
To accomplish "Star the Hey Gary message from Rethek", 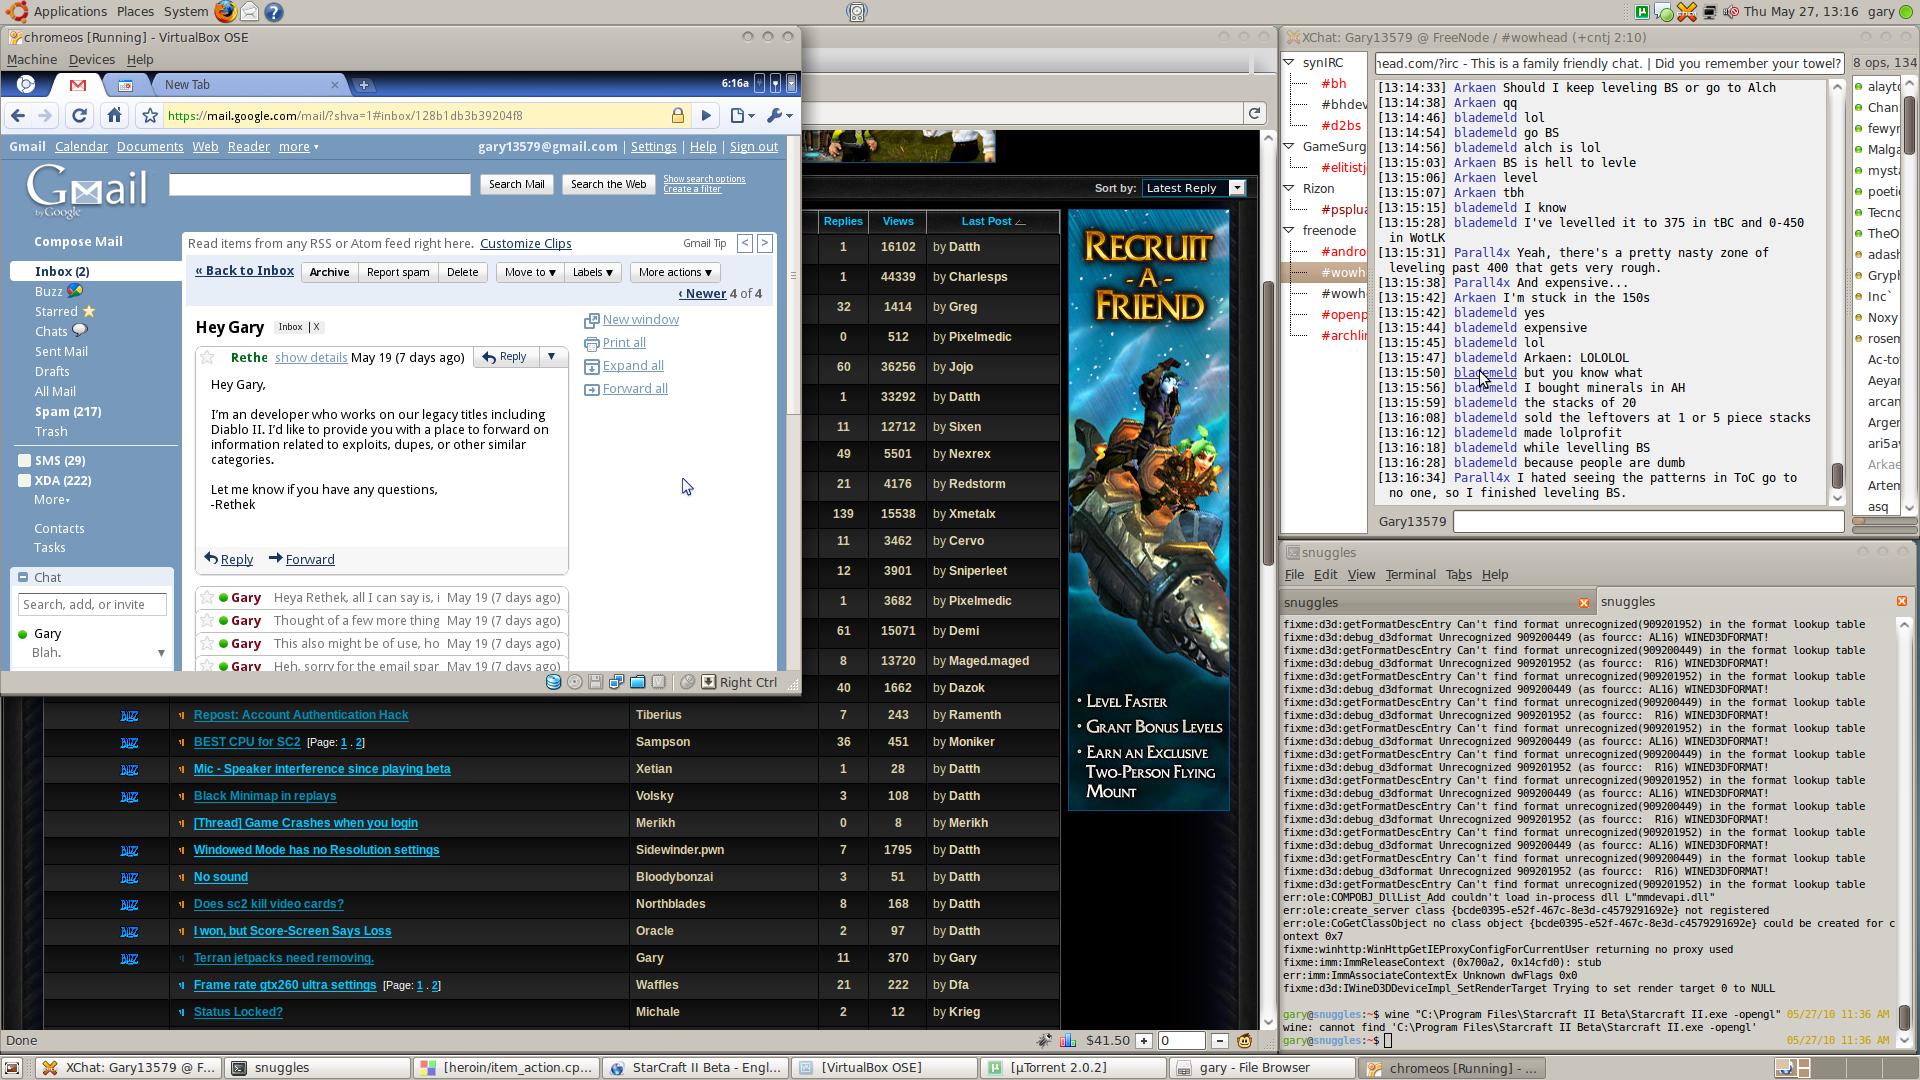I will tap(207, 357).
